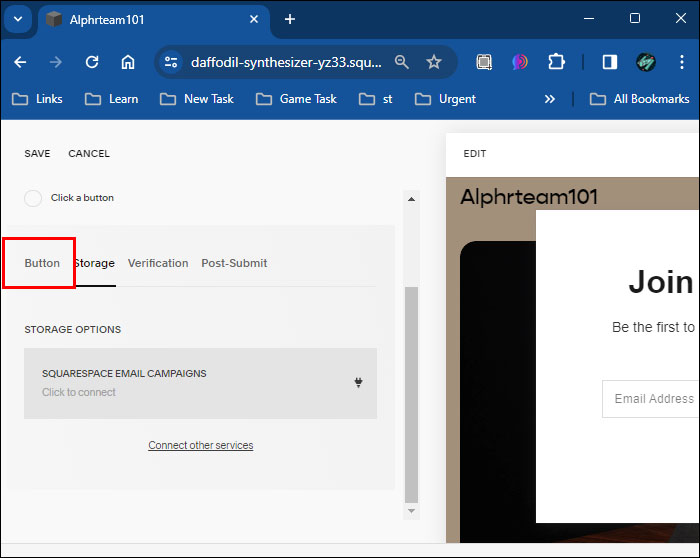Viewport: 700px width, 558px height.
Task: Switch to the Post-Submit tab
Action: [234, 263]
